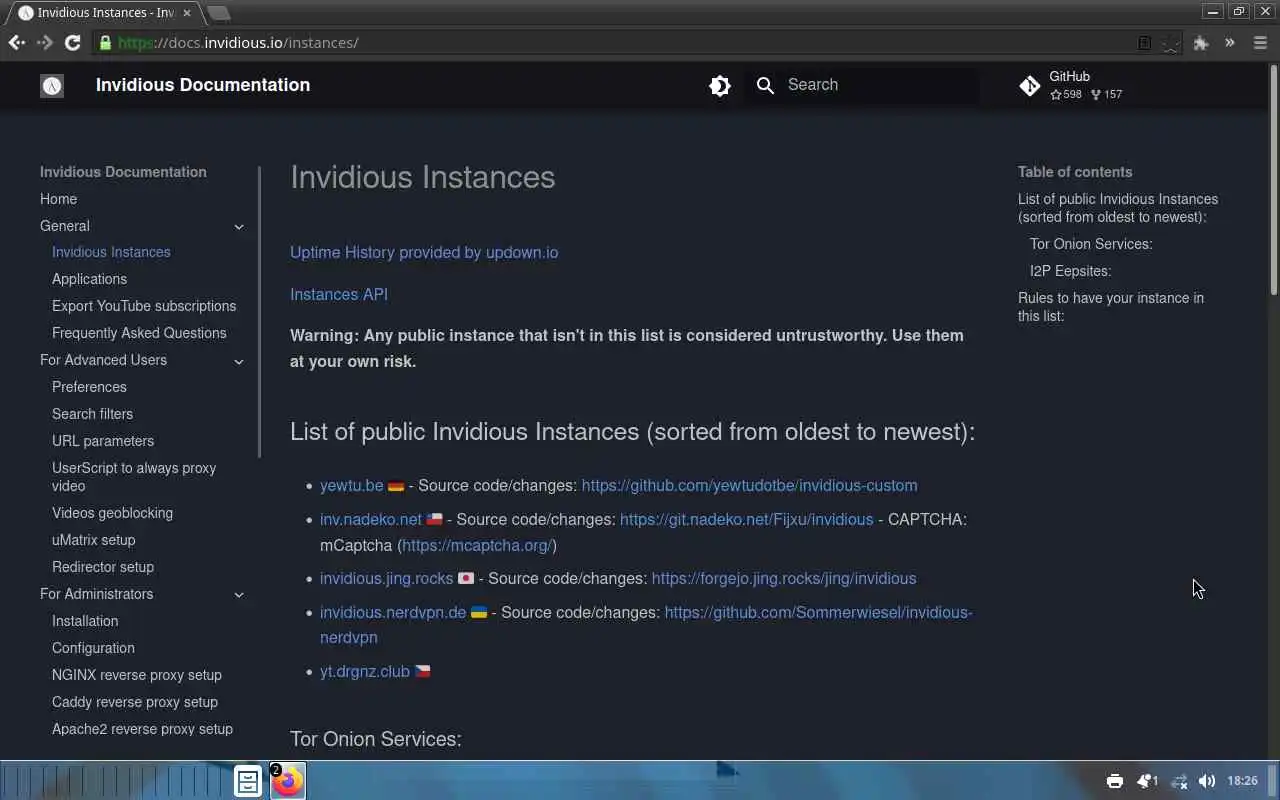Toggle the dark/light color theme

coord(720,85)
